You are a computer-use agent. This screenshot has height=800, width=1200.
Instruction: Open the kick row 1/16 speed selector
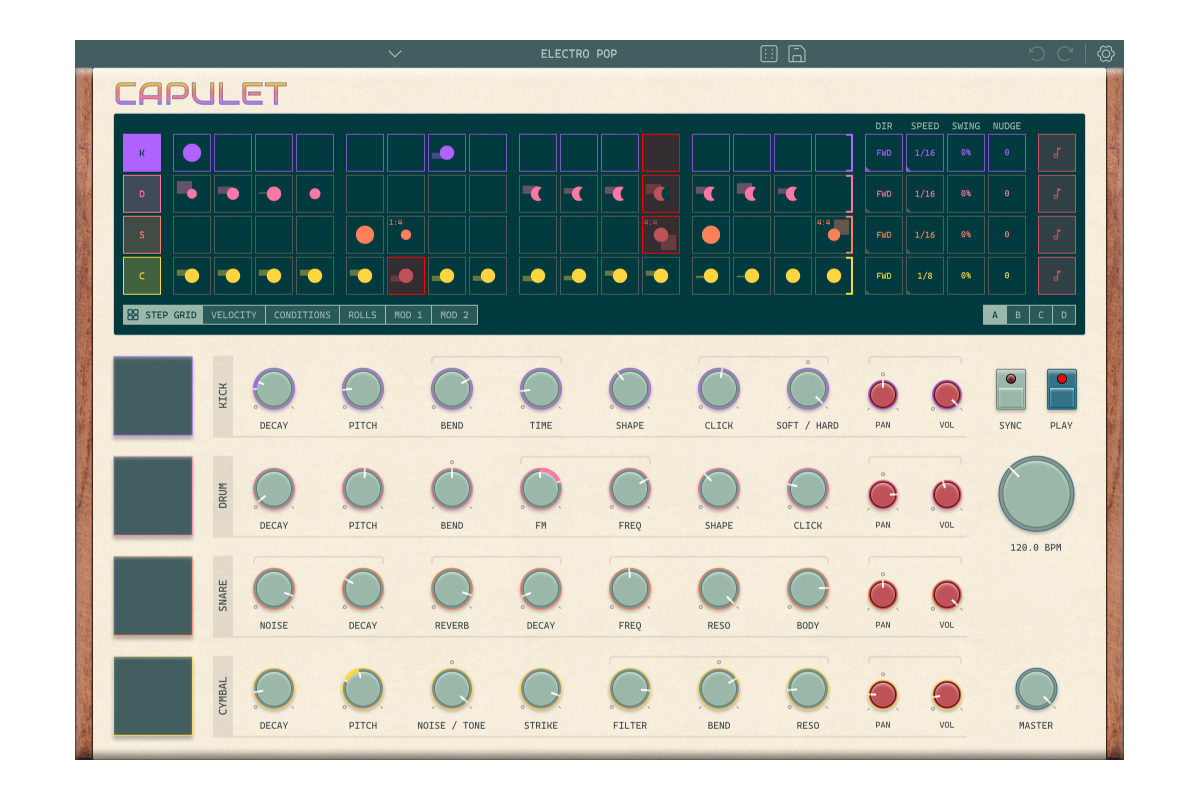[x=925, y=153]
